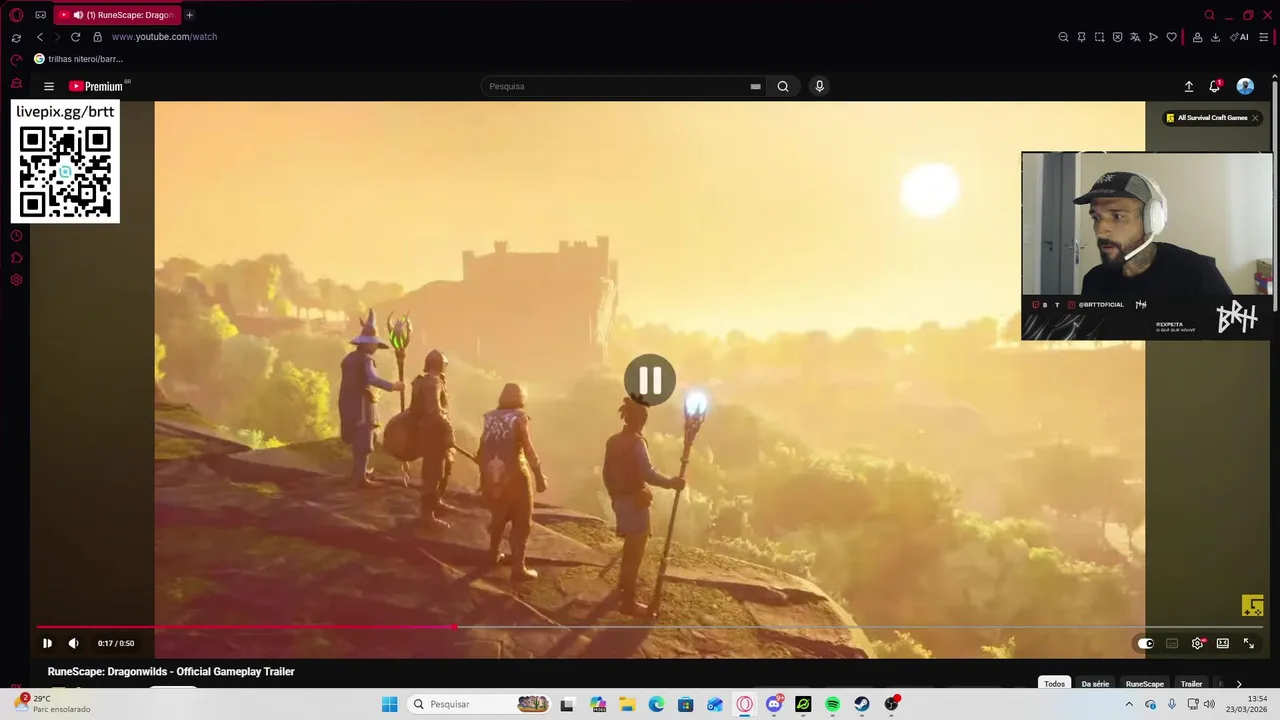The image size is (1280, 720).
Task: Select the Todos filter chip
Action: pyautogui.click(x=1054, y=684)
